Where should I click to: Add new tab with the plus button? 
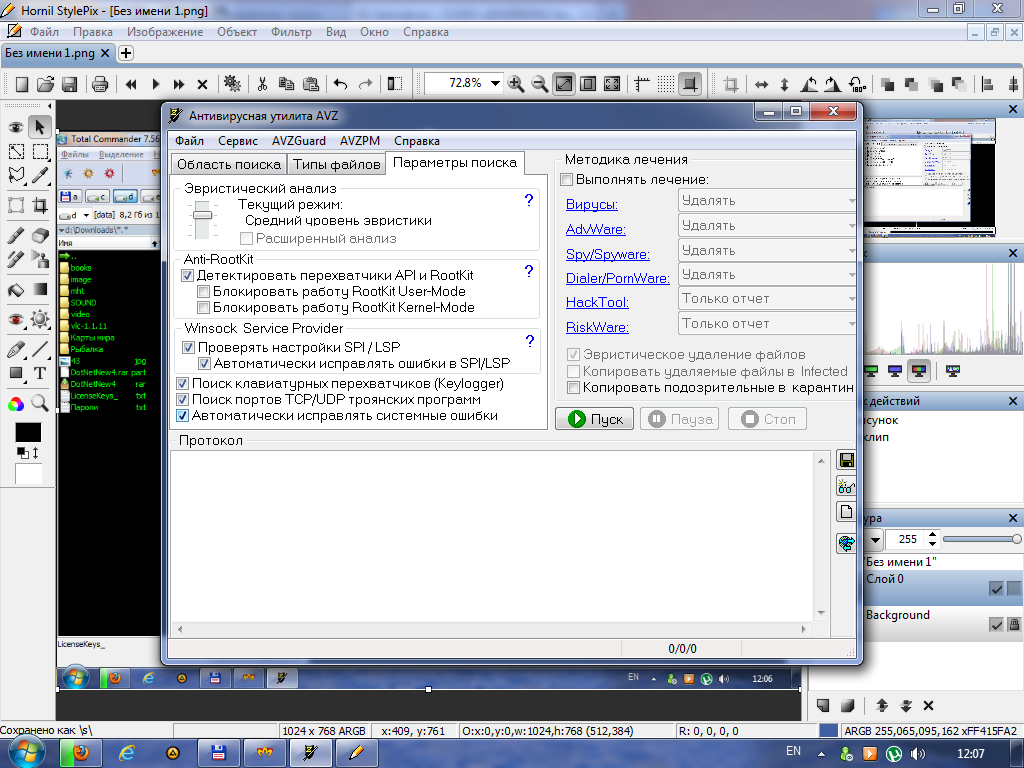pos(126,54)
